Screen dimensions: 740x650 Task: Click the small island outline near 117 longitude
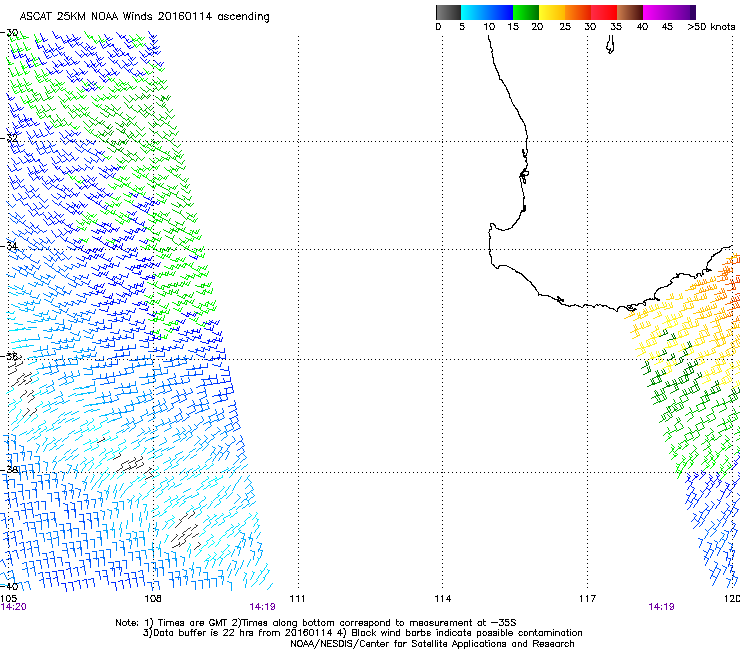(610, 46)
